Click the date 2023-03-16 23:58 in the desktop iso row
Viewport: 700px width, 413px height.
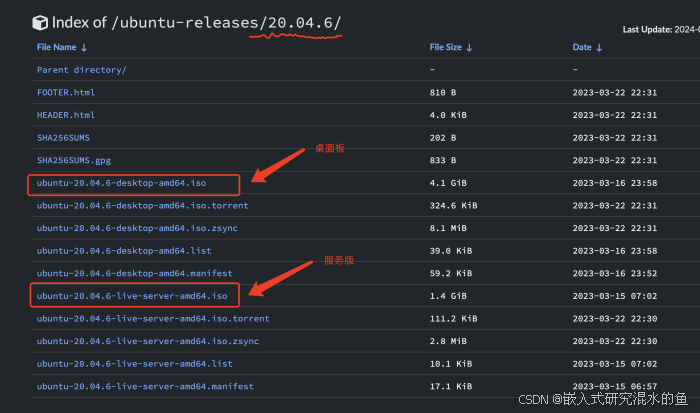pos(615,183)
